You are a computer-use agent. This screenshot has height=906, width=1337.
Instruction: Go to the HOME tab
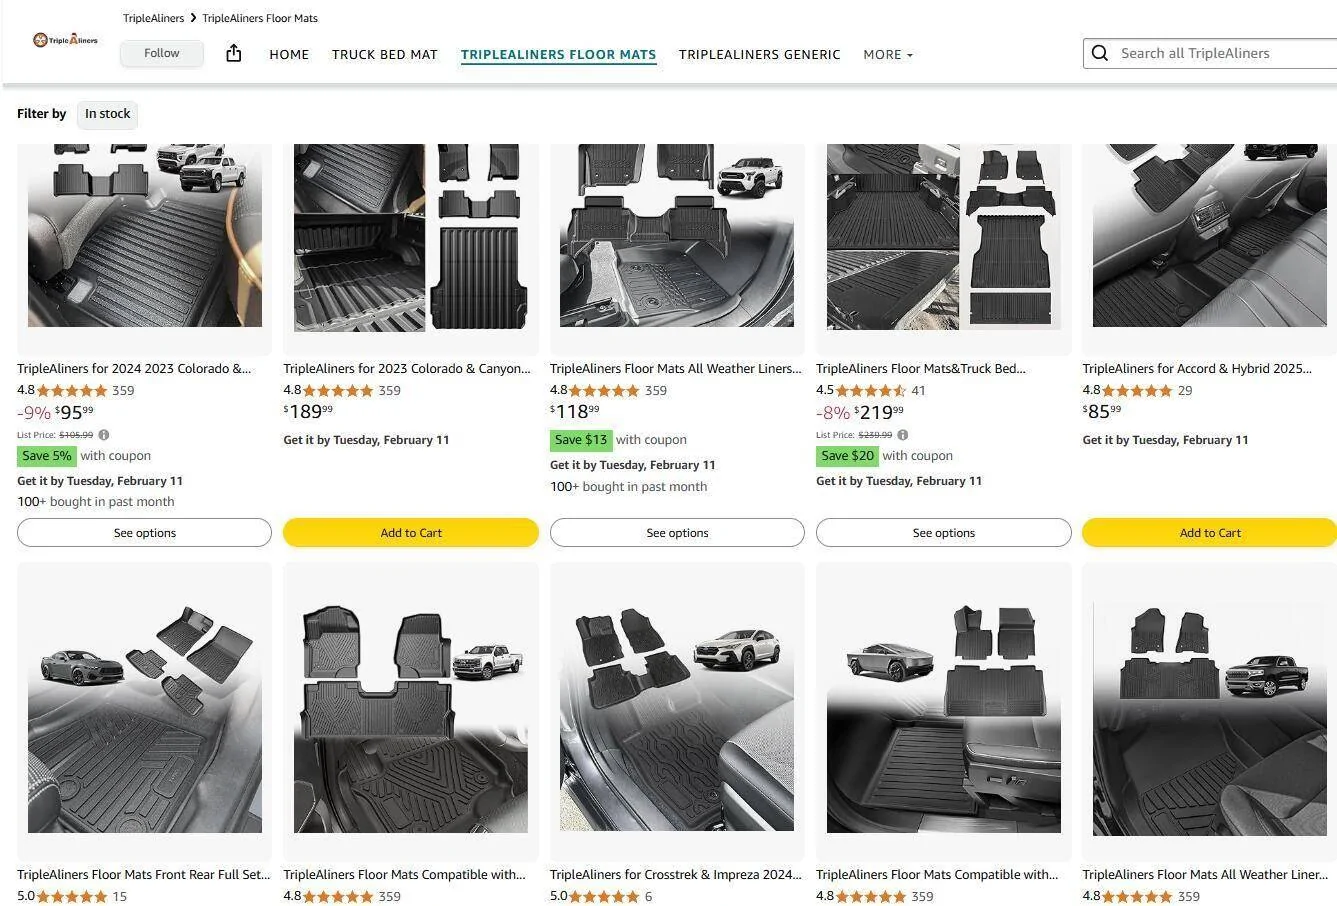point(289,55)
